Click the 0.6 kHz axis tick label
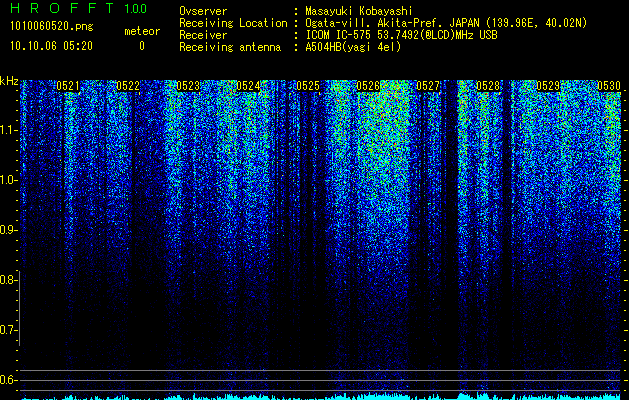This screenshot has width=629, height=400. pyautogui.click(x=8, y=380)
